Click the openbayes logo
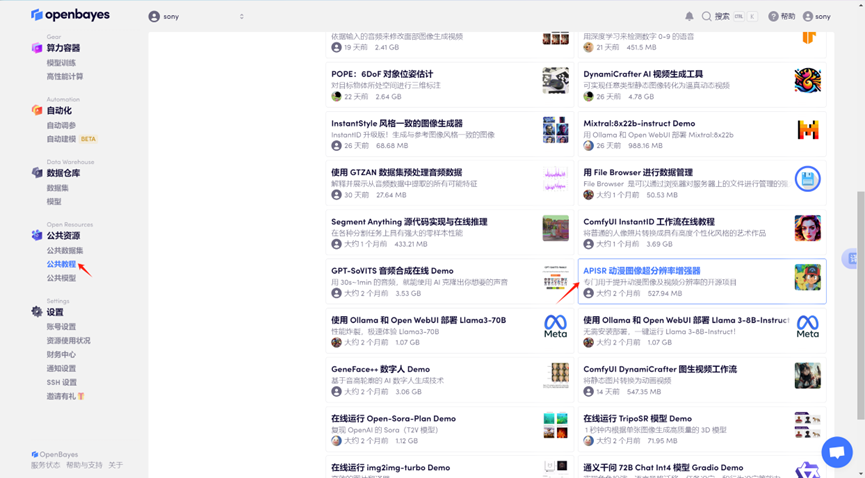The height and width of the screenshot is (478, 865). click(70, 15)
